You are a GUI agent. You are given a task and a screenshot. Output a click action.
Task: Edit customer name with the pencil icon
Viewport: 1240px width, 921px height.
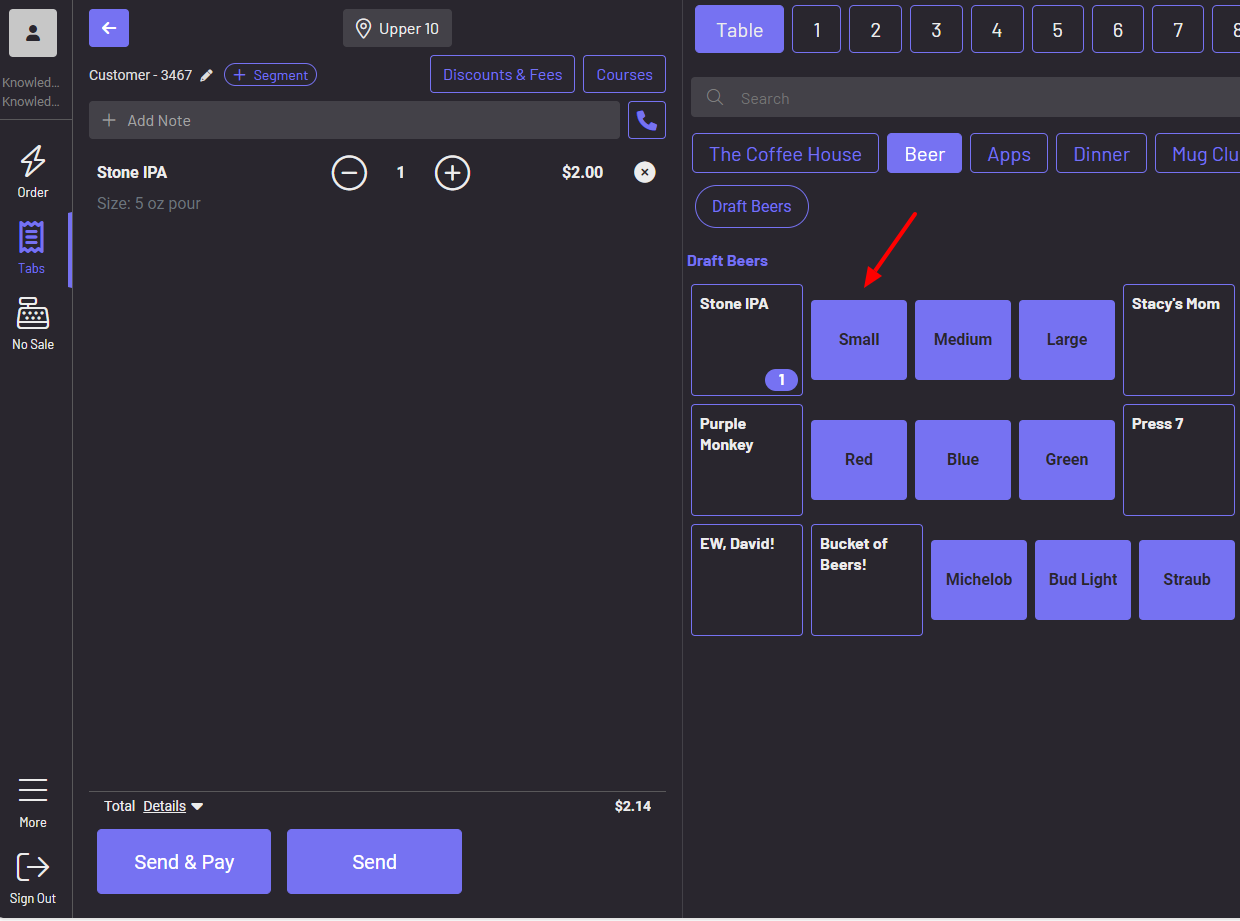(206, 74)
